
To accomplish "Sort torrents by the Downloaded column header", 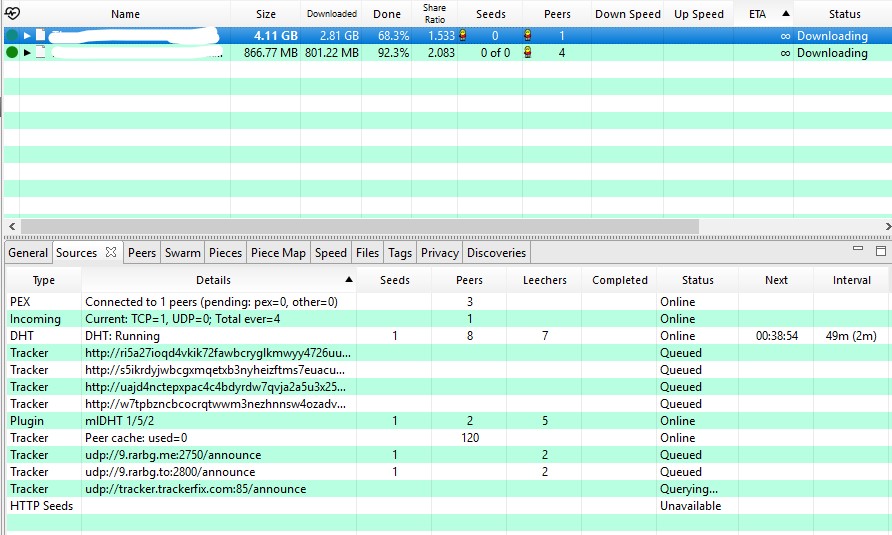I will coord(332,14).
